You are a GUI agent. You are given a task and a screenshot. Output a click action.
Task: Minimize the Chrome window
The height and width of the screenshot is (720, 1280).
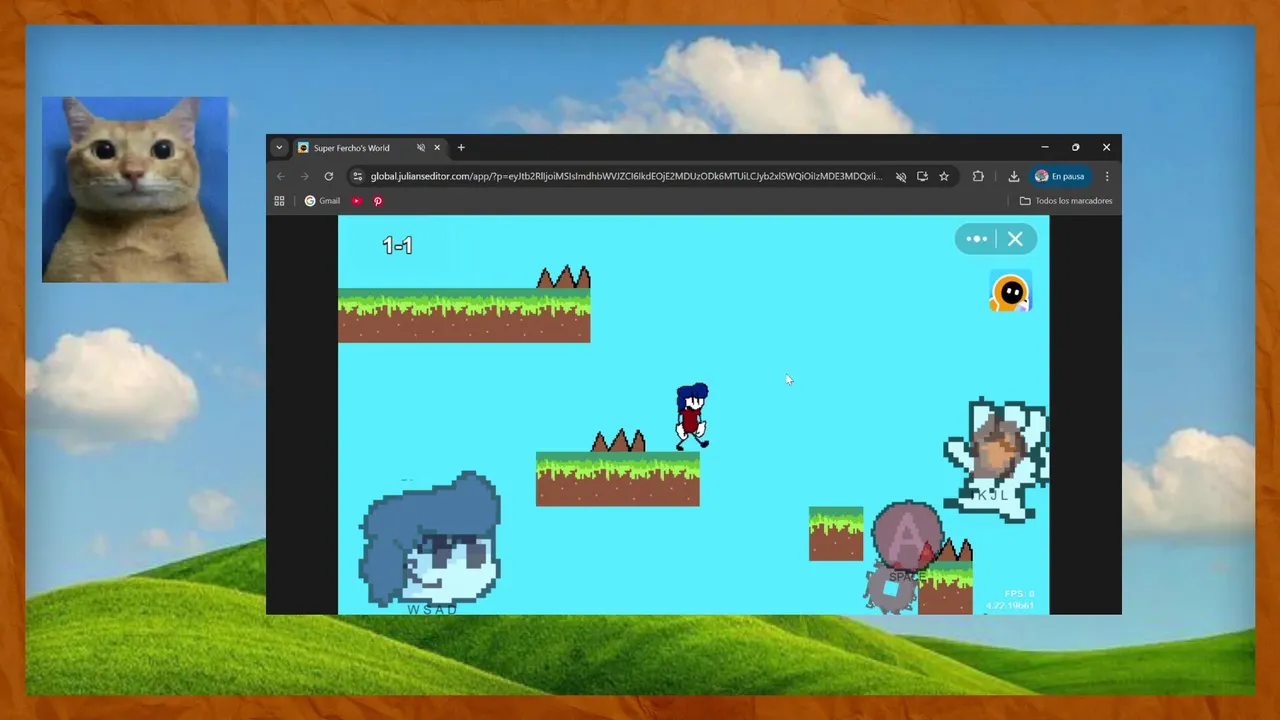click(1044, 147)
